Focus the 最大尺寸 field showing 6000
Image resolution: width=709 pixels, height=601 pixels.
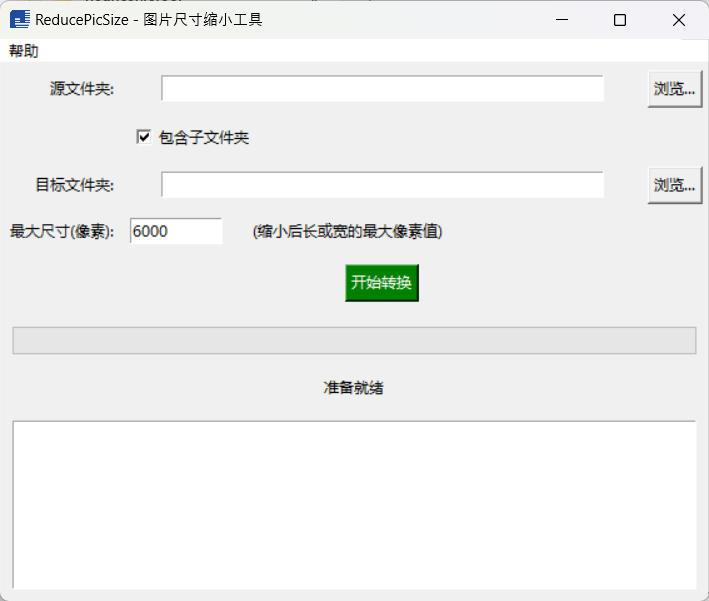click(x=176, y=231)
